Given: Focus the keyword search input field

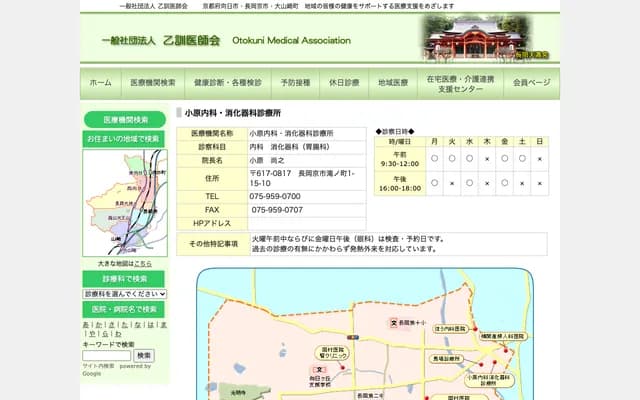Looking at the screenshot, I should [x=106, y=355].
